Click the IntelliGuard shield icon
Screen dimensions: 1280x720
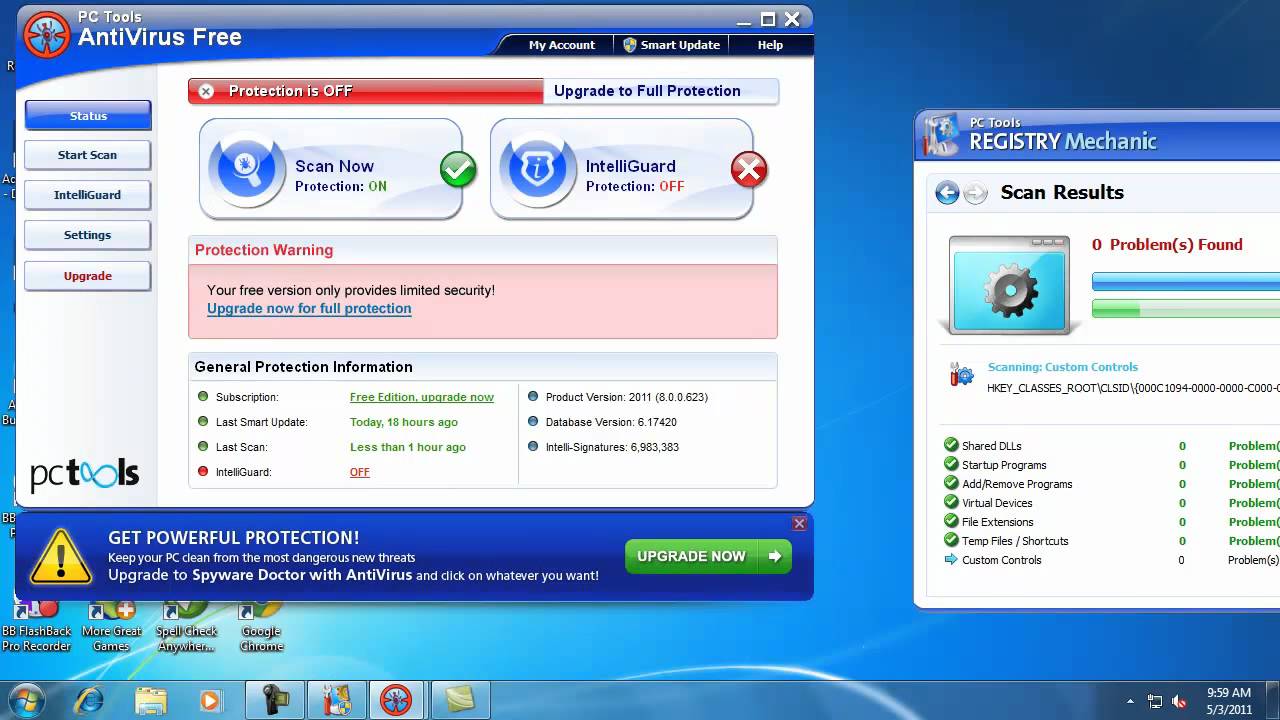[x=537, y=168]
